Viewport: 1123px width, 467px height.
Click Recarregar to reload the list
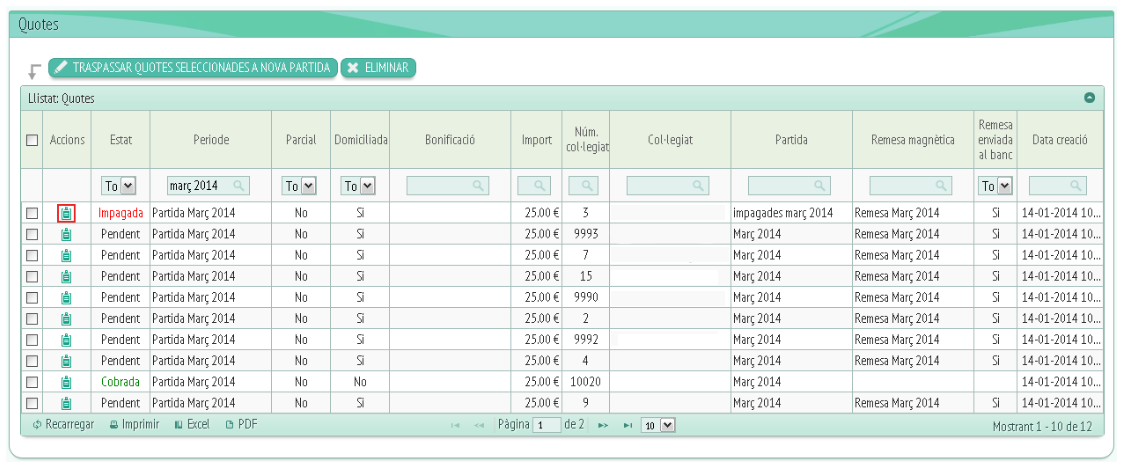pyautogui.click(x=63, y=425)
